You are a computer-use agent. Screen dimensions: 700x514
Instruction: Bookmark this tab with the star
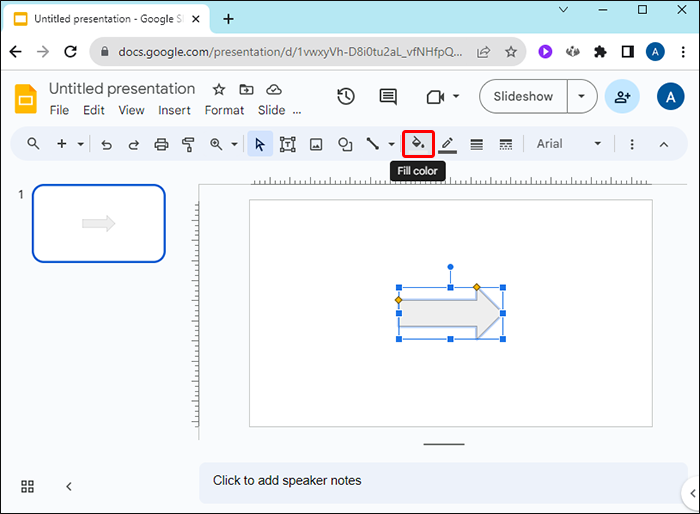[x=511, y=52]
